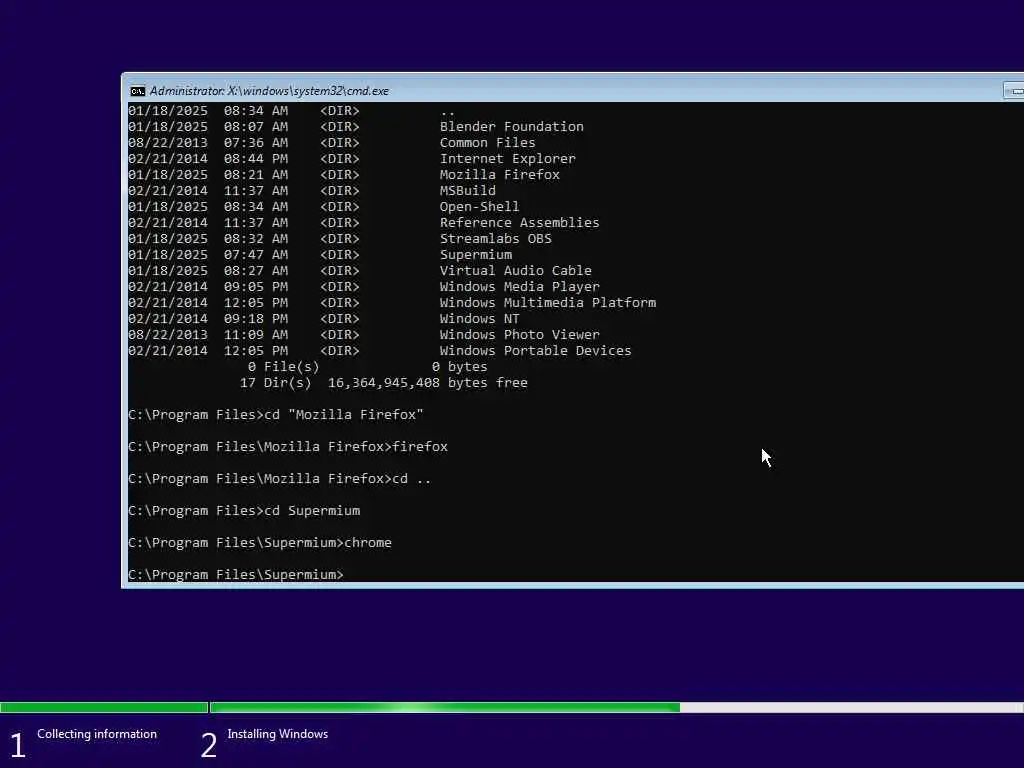
Task: Click the Mozilla Firefox directory listing entry
Action: (500, 174)
